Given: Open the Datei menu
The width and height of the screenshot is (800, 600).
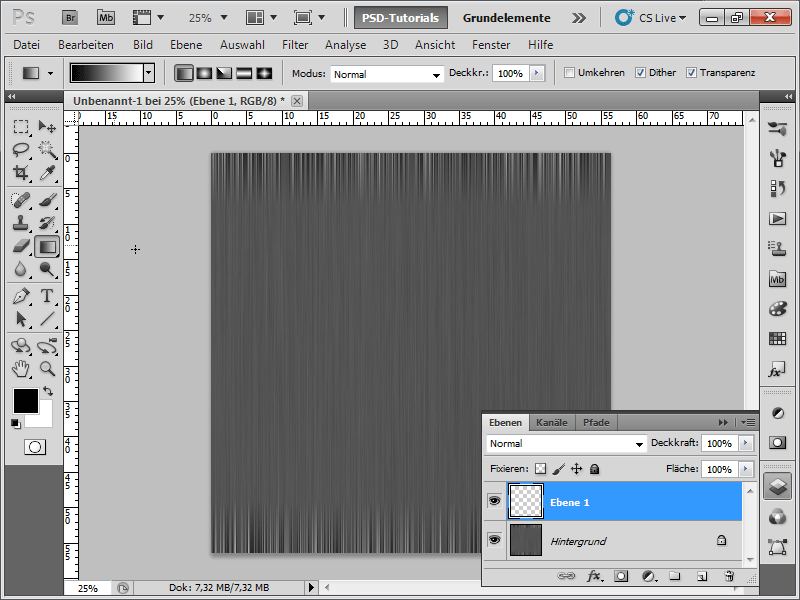Looking at the screenshot, I should point(26,45).
